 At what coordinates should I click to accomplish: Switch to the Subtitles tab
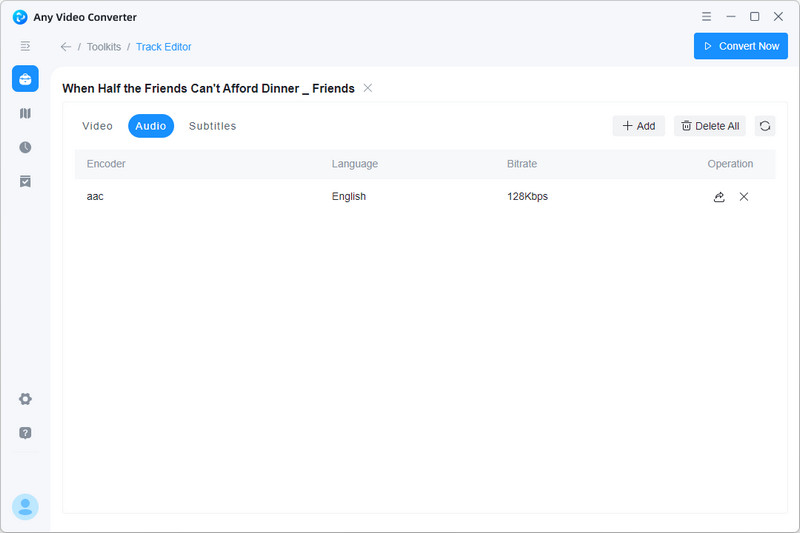point(212,126)
